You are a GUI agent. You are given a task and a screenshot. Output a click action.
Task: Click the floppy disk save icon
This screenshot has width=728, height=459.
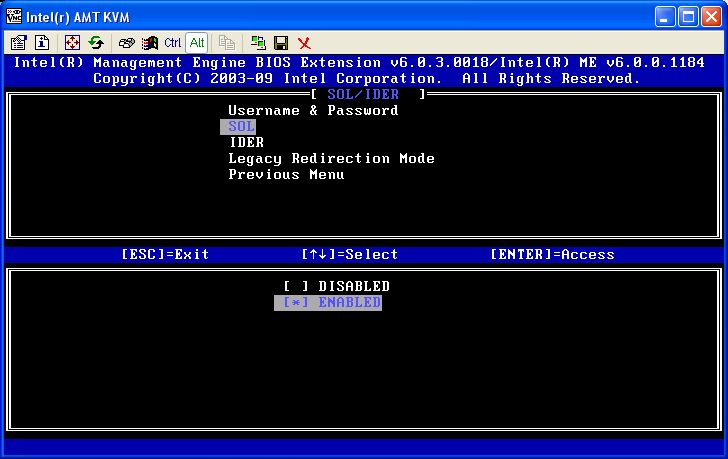(x=281, y=43)
